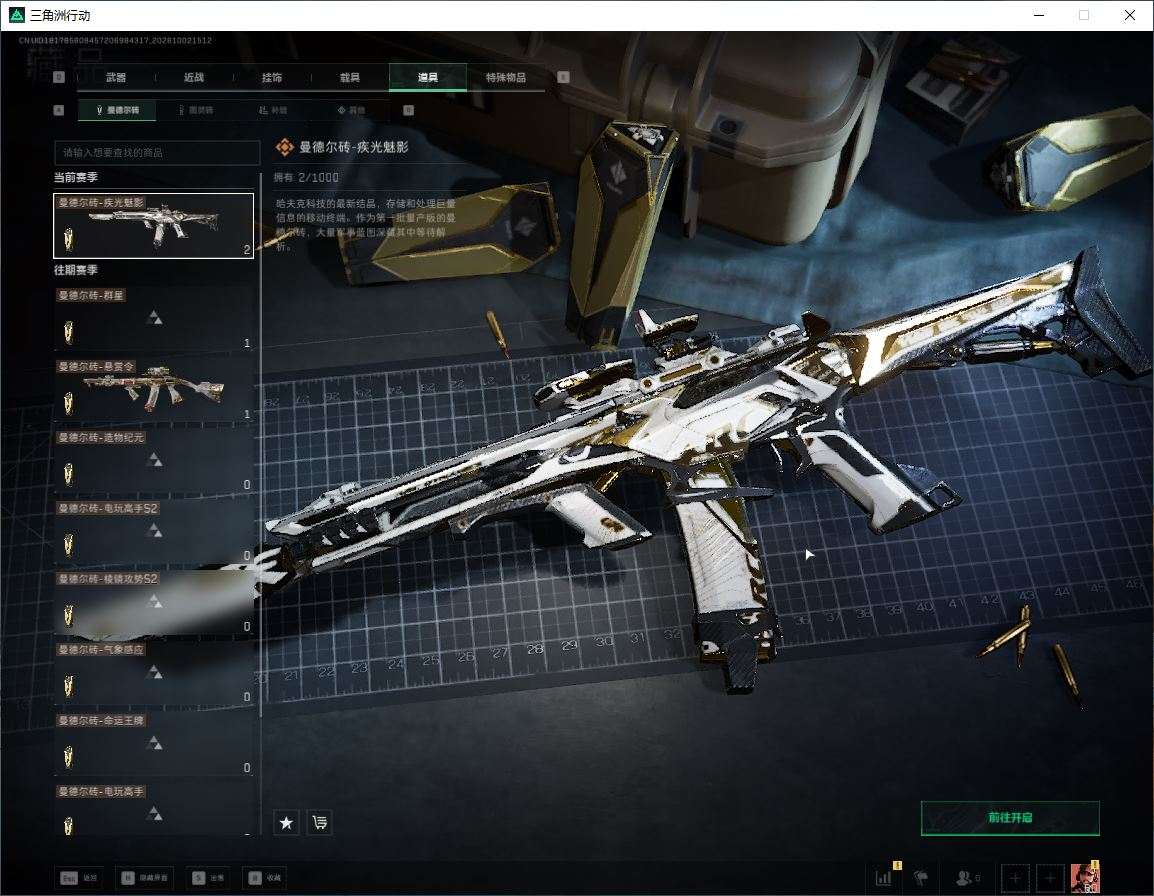The width and height of the screenshot is (1154, 896).
Task: Click the second empty squad slot plus
Action: [x=1050, y=878]
